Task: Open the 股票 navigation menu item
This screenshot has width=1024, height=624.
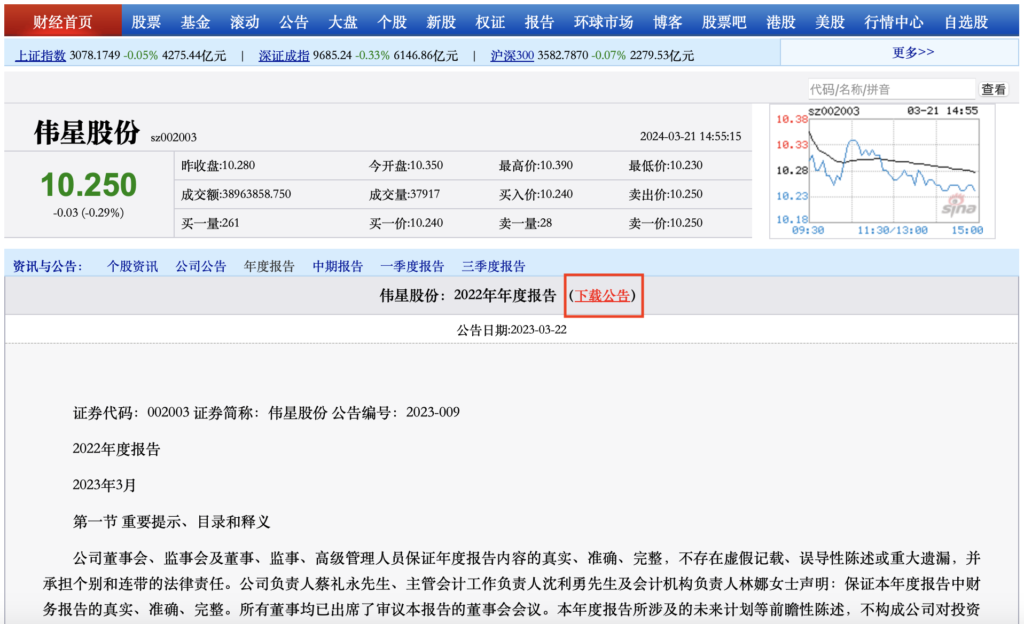Action: pos(146,22)
